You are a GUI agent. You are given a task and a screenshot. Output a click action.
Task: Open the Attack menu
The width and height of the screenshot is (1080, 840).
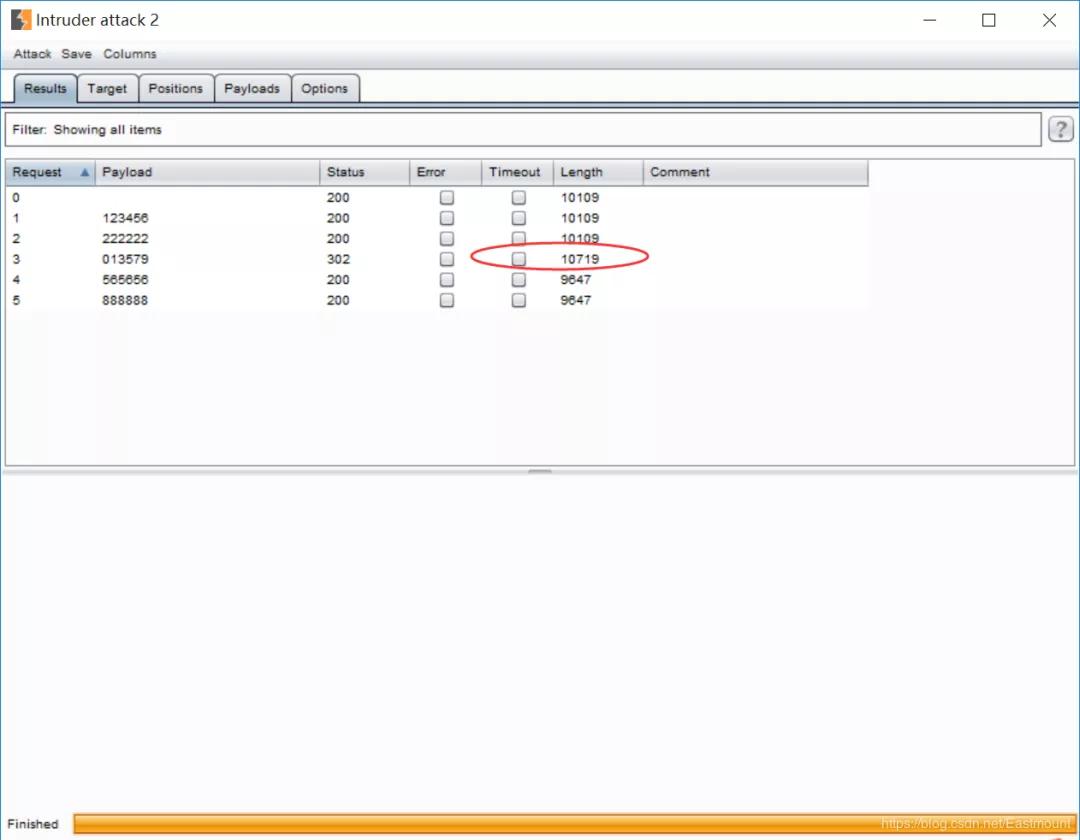click(32, 54)
